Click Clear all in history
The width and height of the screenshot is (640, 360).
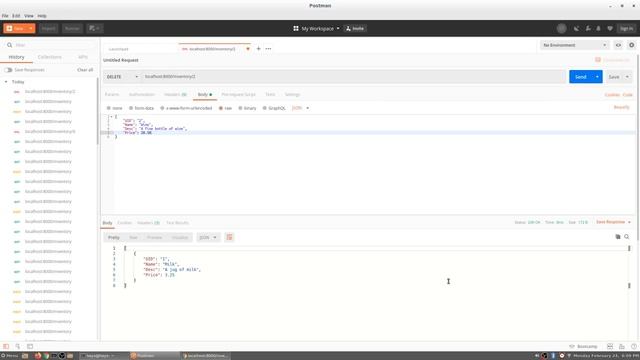click(x=85, y=70)
